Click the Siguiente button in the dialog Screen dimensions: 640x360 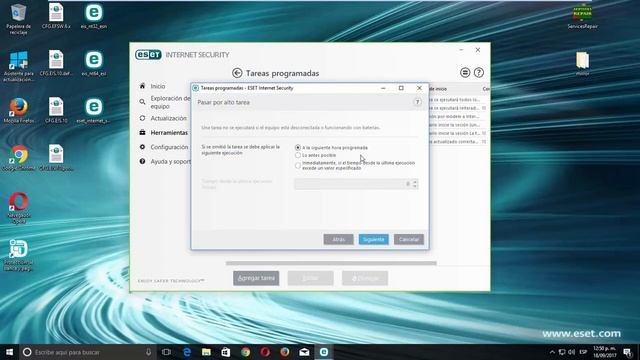click(x=373, y=239)
